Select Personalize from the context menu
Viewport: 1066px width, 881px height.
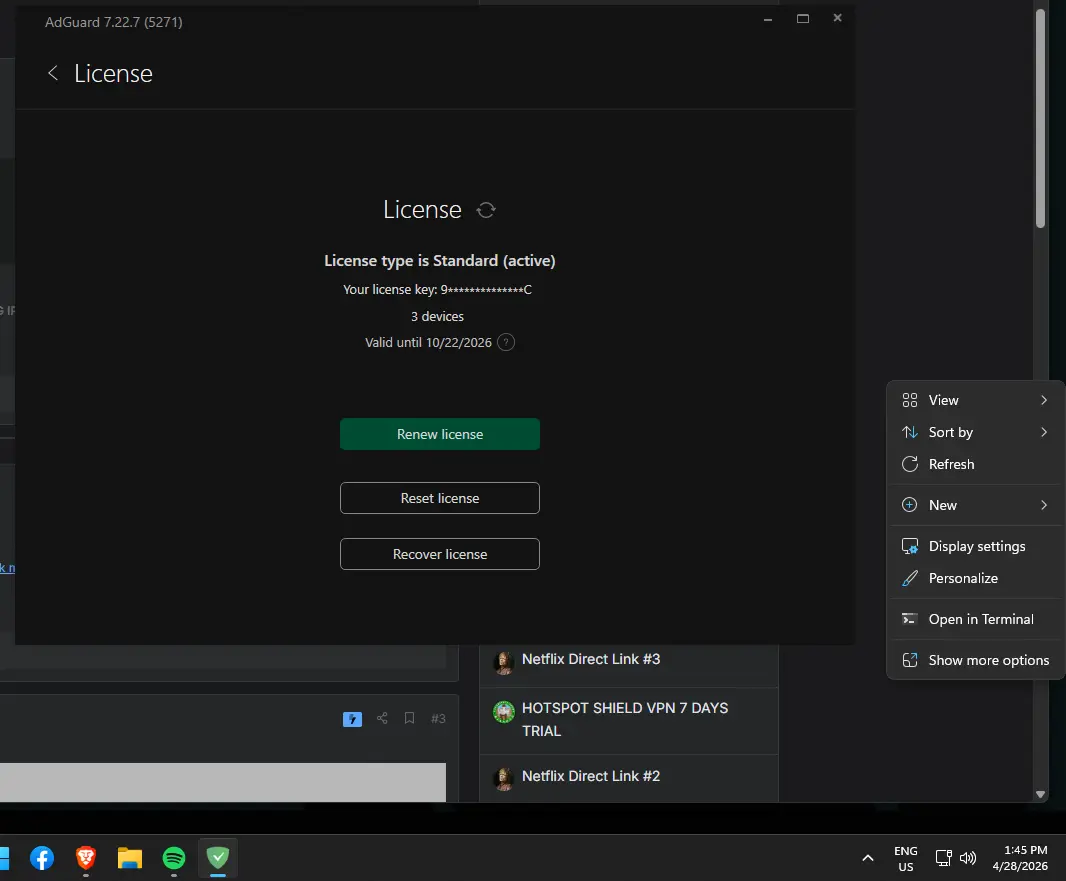pos(975,578)
